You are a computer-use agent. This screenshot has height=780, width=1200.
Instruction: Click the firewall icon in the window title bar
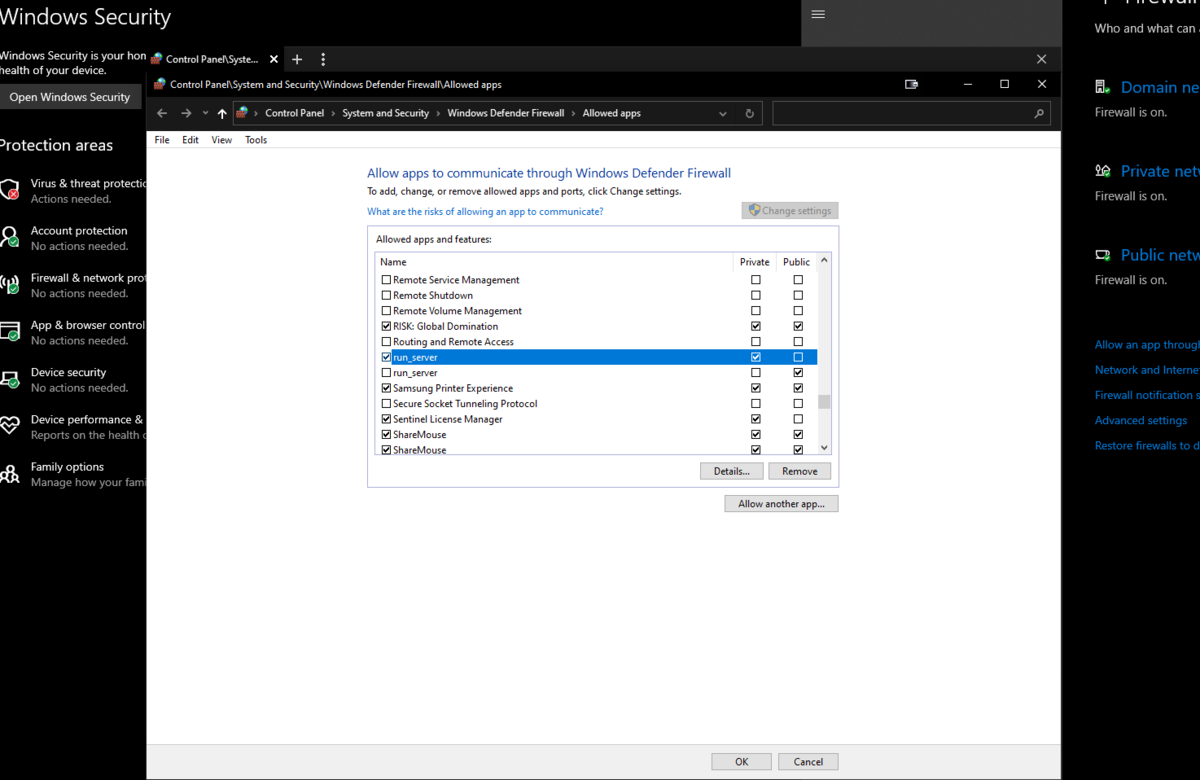(x=159, y=85)
